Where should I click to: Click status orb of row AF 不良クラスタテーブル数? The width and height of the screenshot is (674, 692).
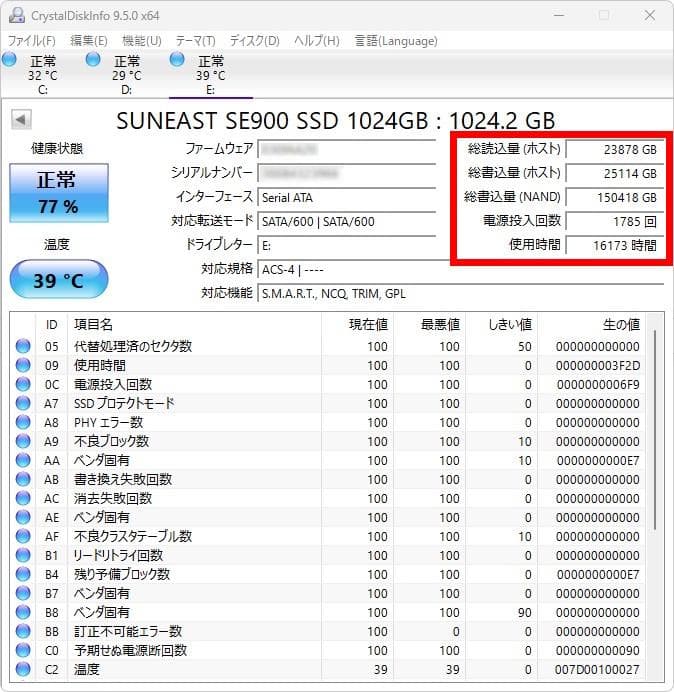pos(23,536)
